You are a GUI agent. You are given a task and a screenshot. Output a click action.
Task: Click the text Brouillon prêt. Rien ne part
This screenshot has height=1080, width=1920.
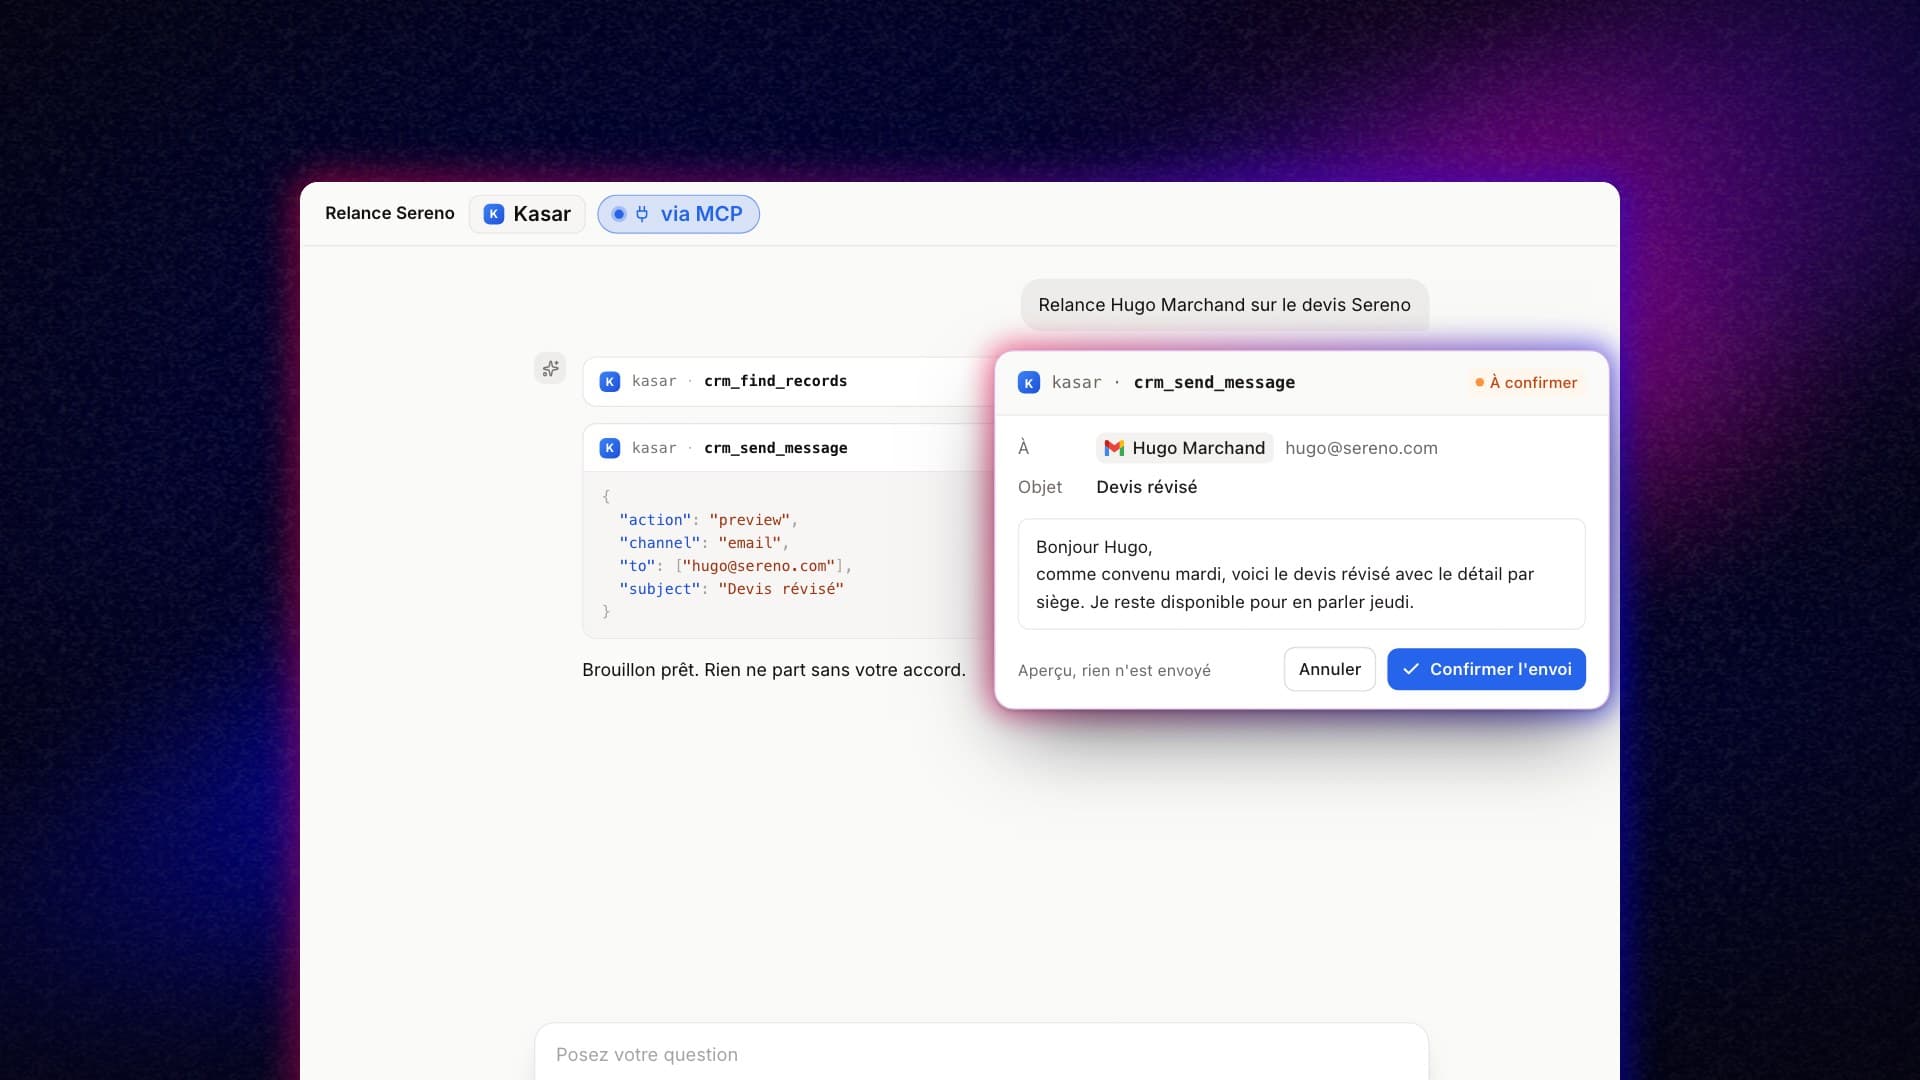pos(774,670)
